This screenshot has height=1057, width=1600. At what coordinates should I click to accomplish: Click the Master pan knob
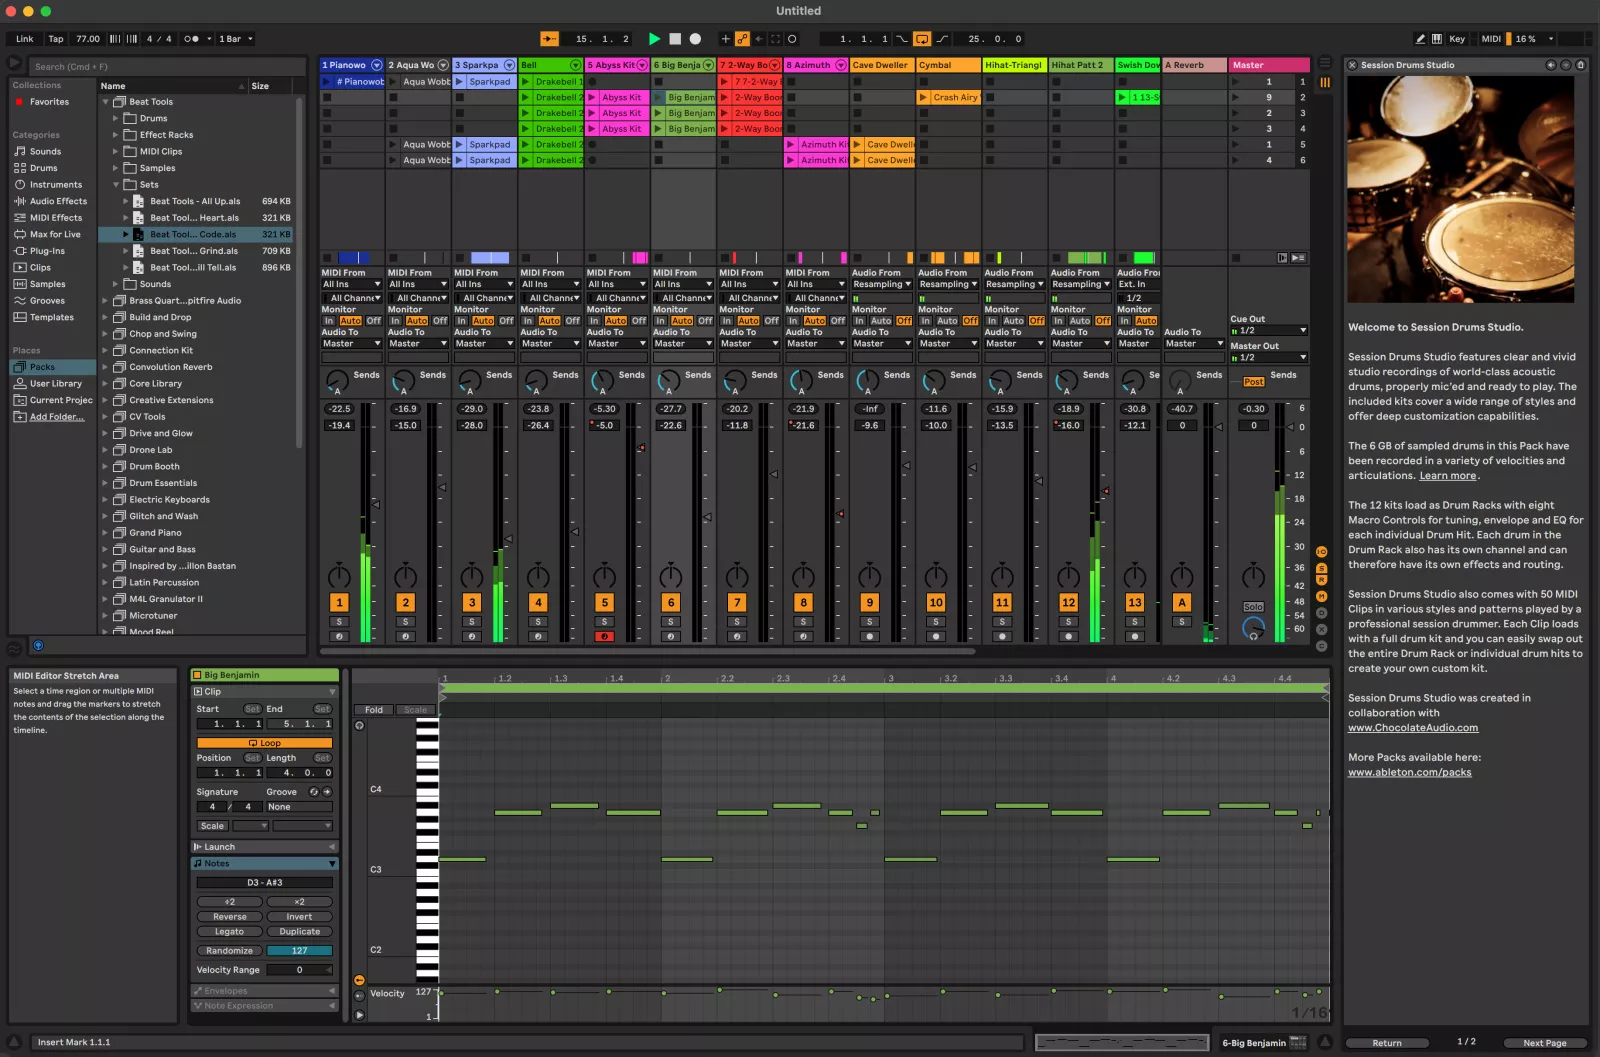(x=1253, y=576)
